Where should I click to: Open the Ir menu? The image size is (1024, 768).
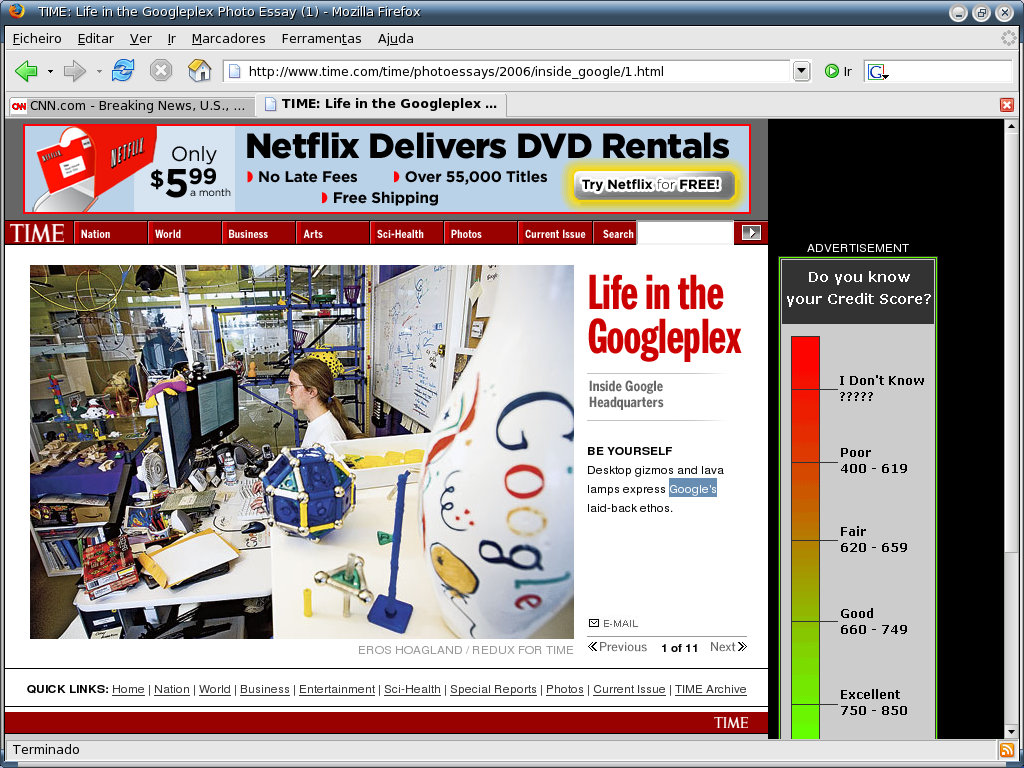[172, 39]
